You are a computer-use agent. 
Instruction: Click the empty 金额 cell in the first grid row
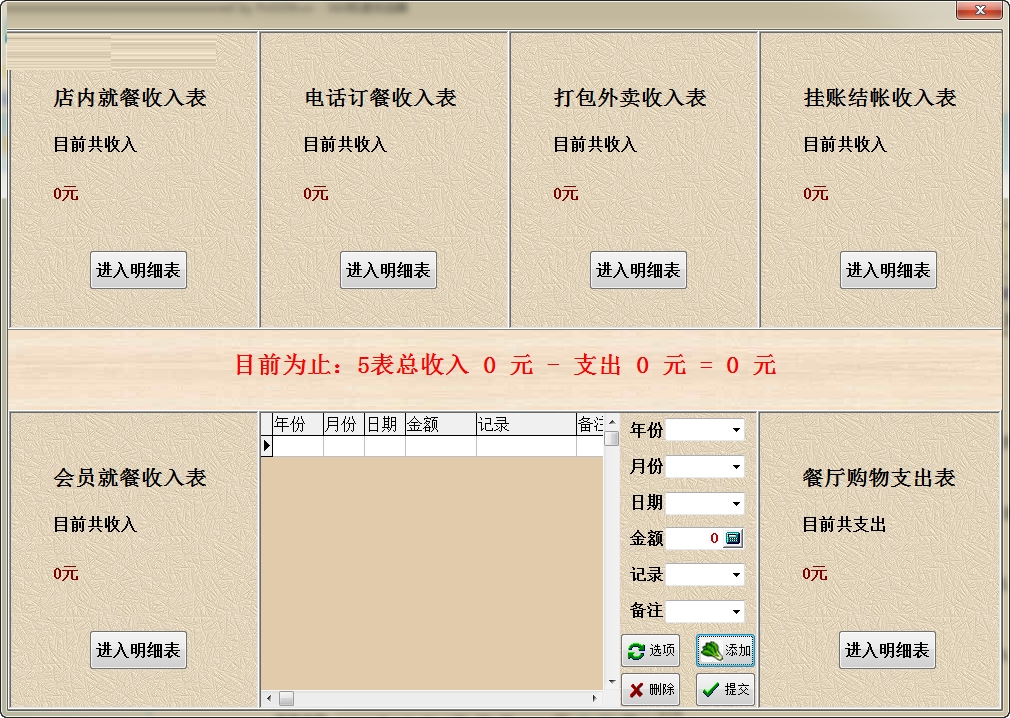click(x=441, y=446)
